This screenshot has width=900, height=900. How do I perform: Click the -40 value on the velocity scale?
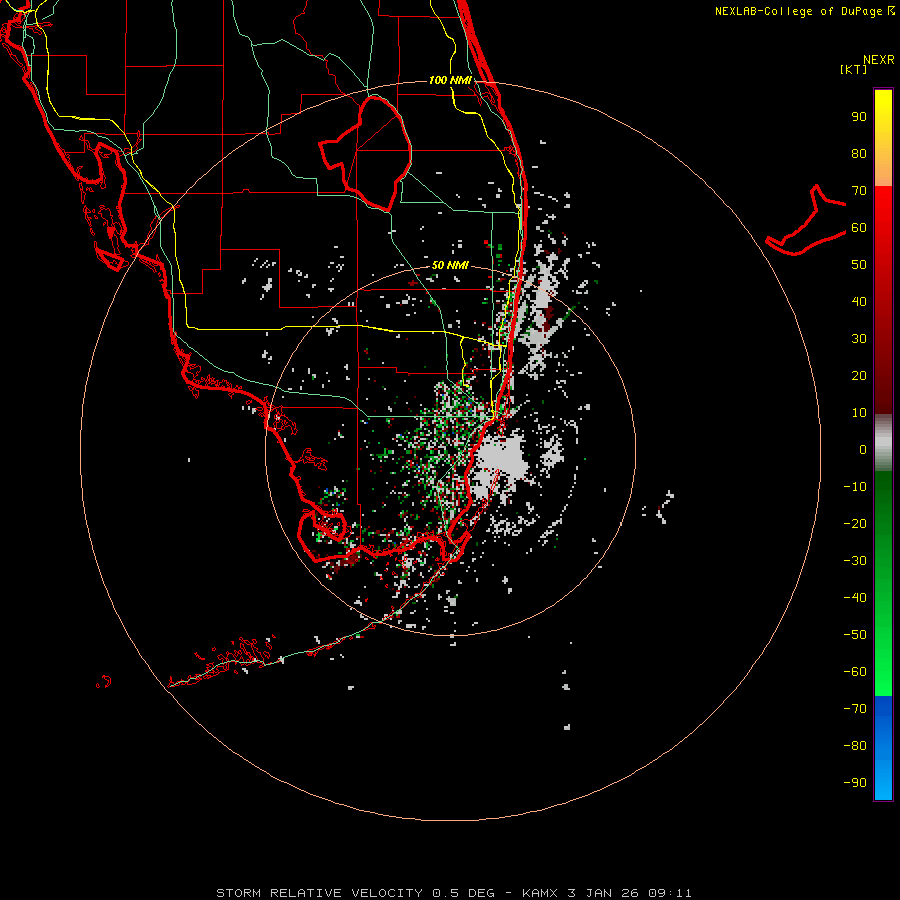[x=855, y=598]
